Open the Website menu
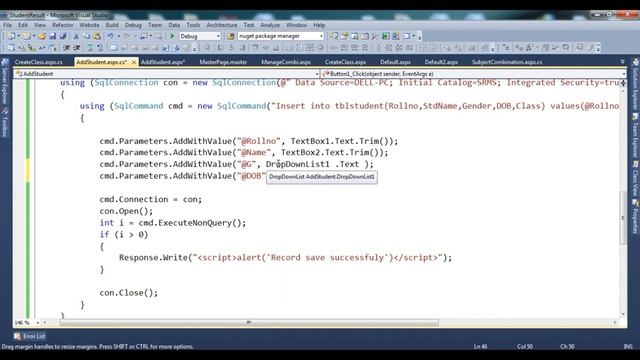 [x=89, y=25]
